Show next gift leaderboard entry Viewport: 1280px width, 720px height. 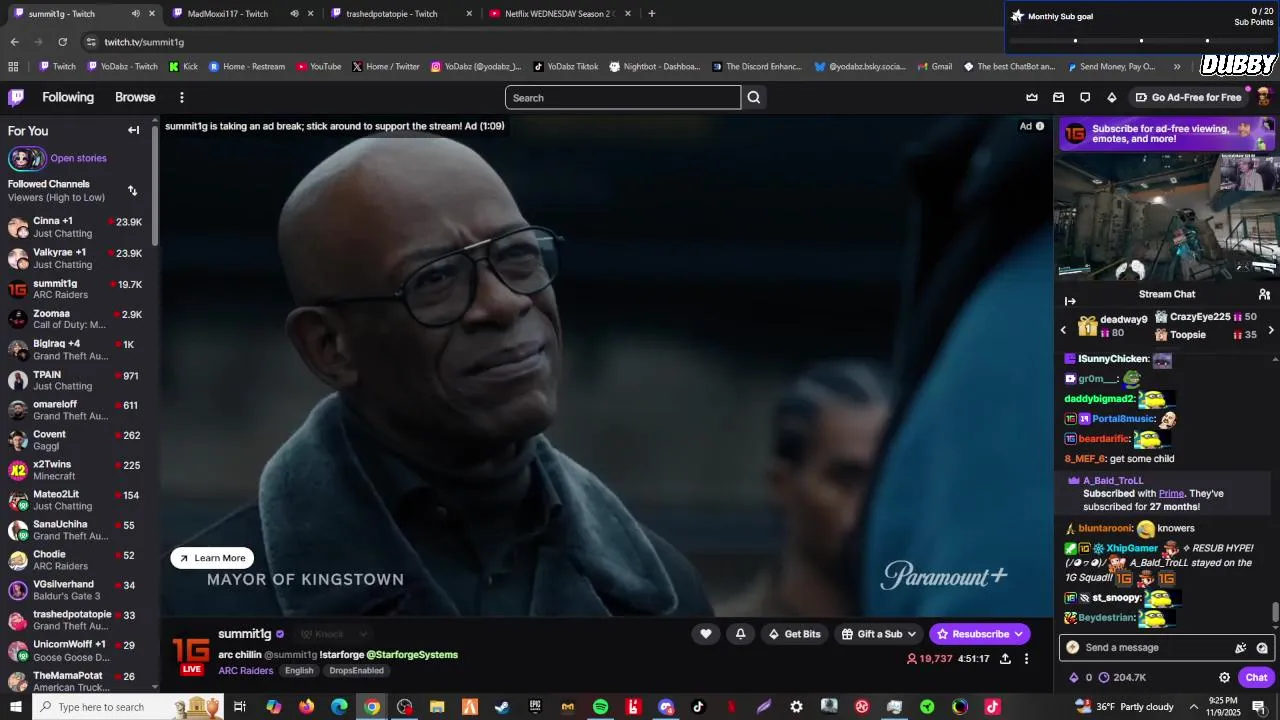(x=1271, y=329)
